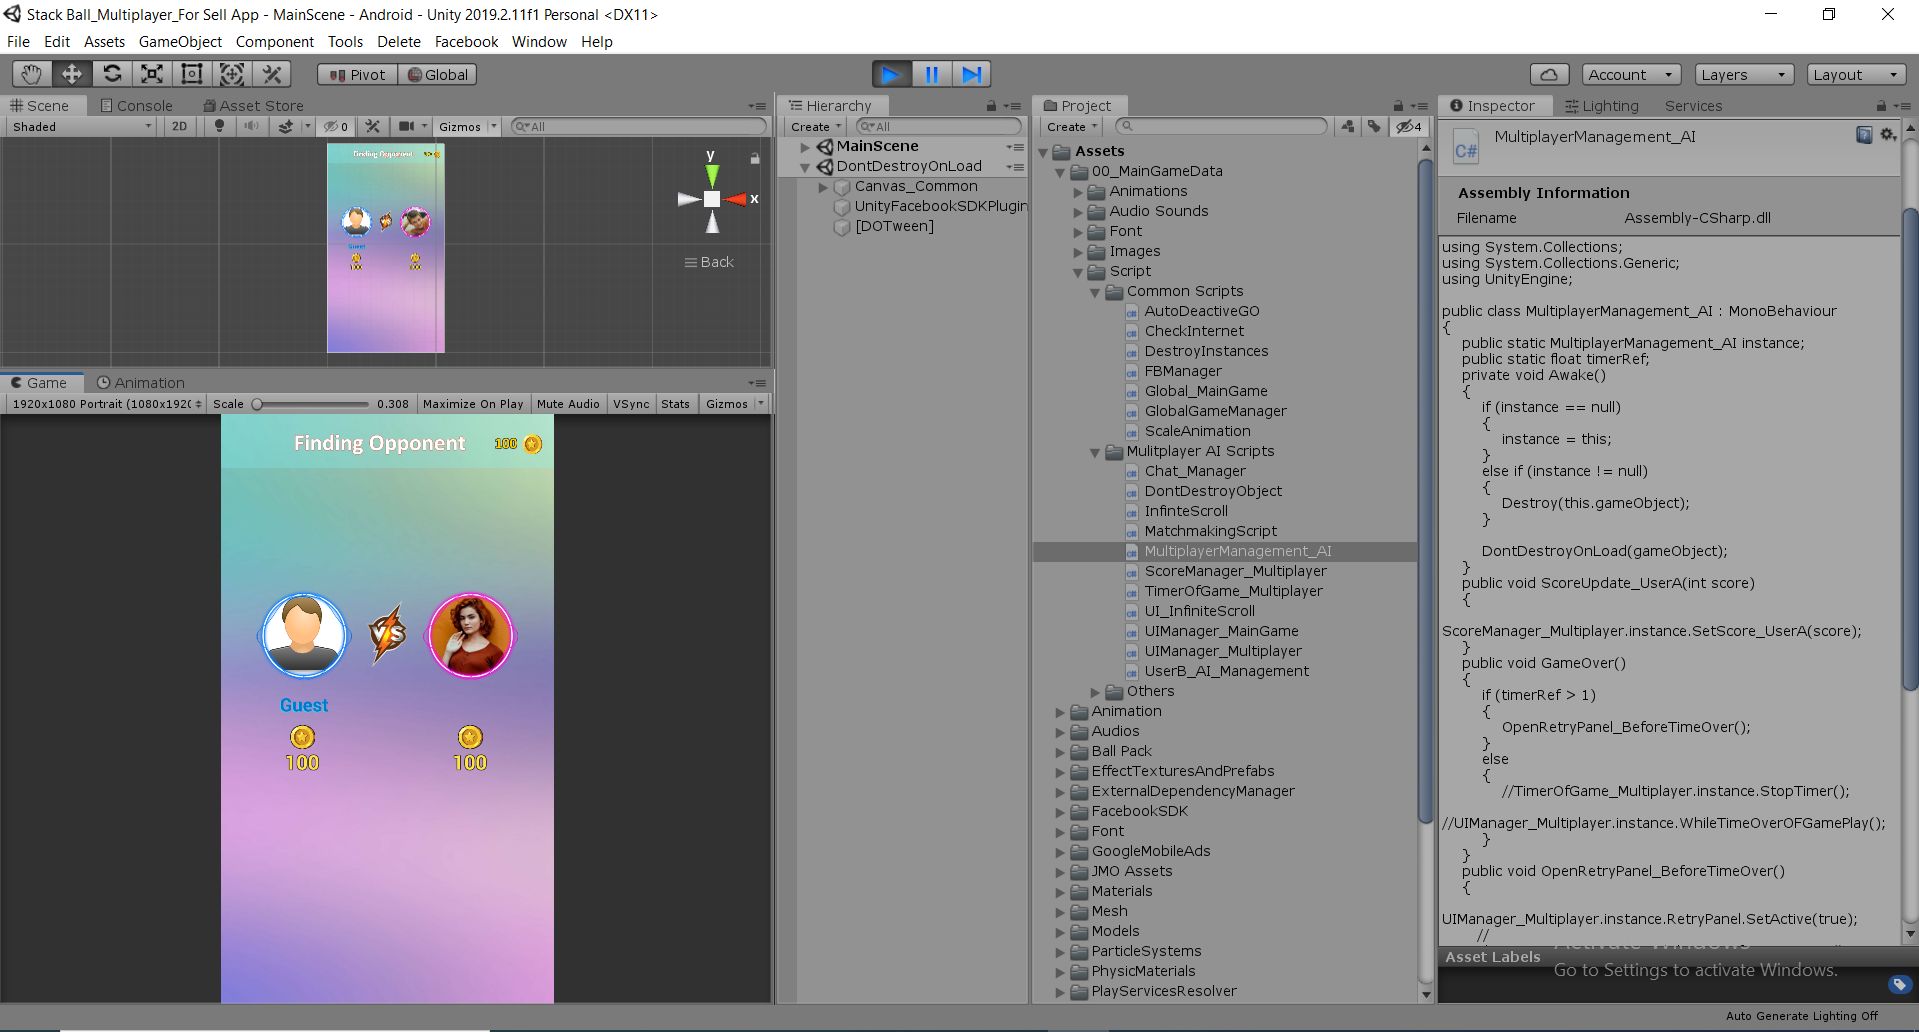The width and height of the screenshot is (1919, 1032).
Task: Click the Step frame button
Action: point(971,74)
